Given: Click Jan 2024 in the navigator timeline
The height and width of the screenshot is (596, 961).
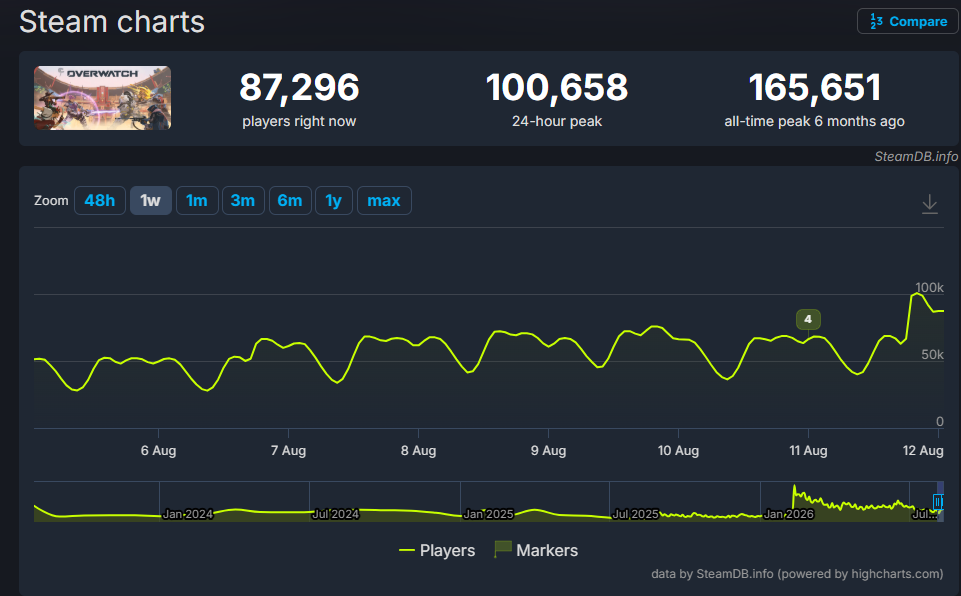Looking at the screenshot, I should [x=188, y=514].
